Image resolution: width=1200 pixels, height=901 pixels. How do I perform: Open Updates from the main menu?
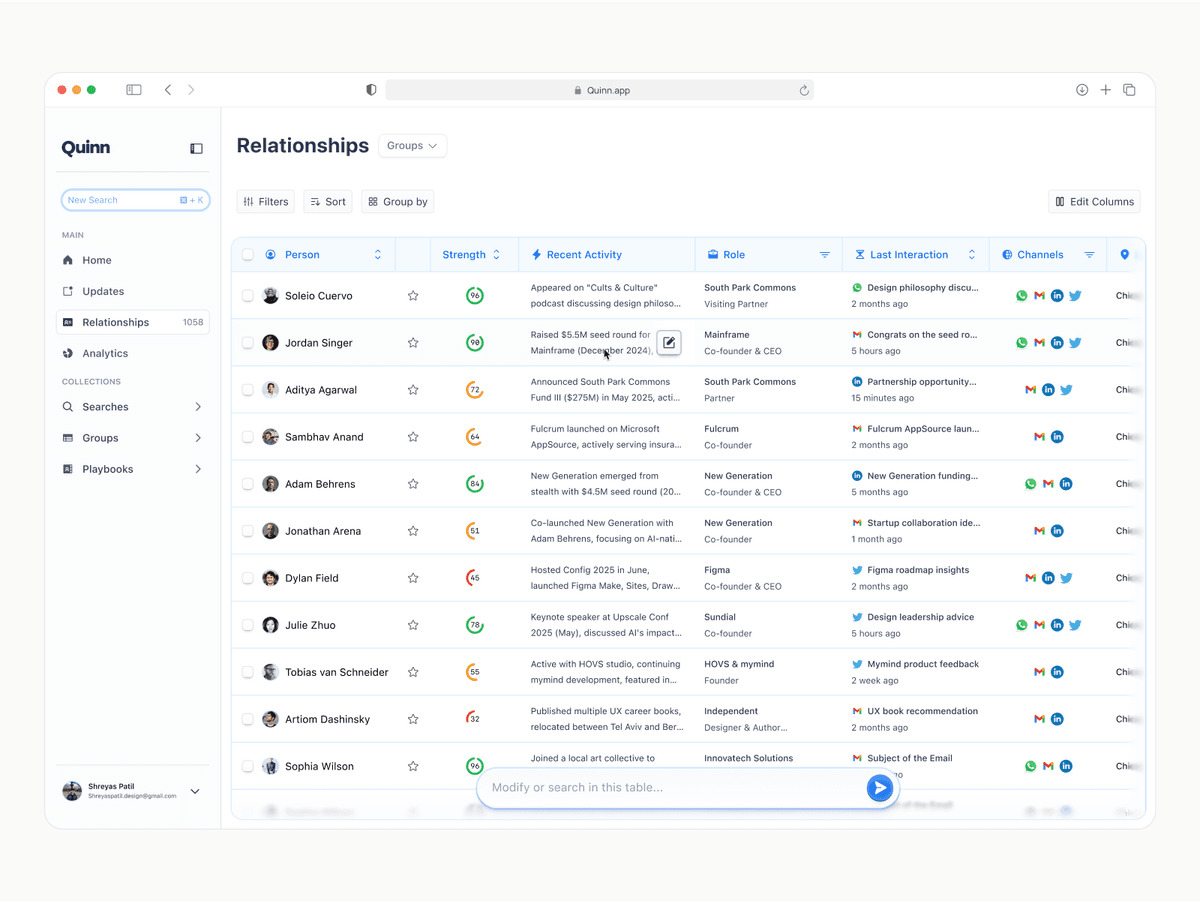pyautogui.click(x=103, y=291)
